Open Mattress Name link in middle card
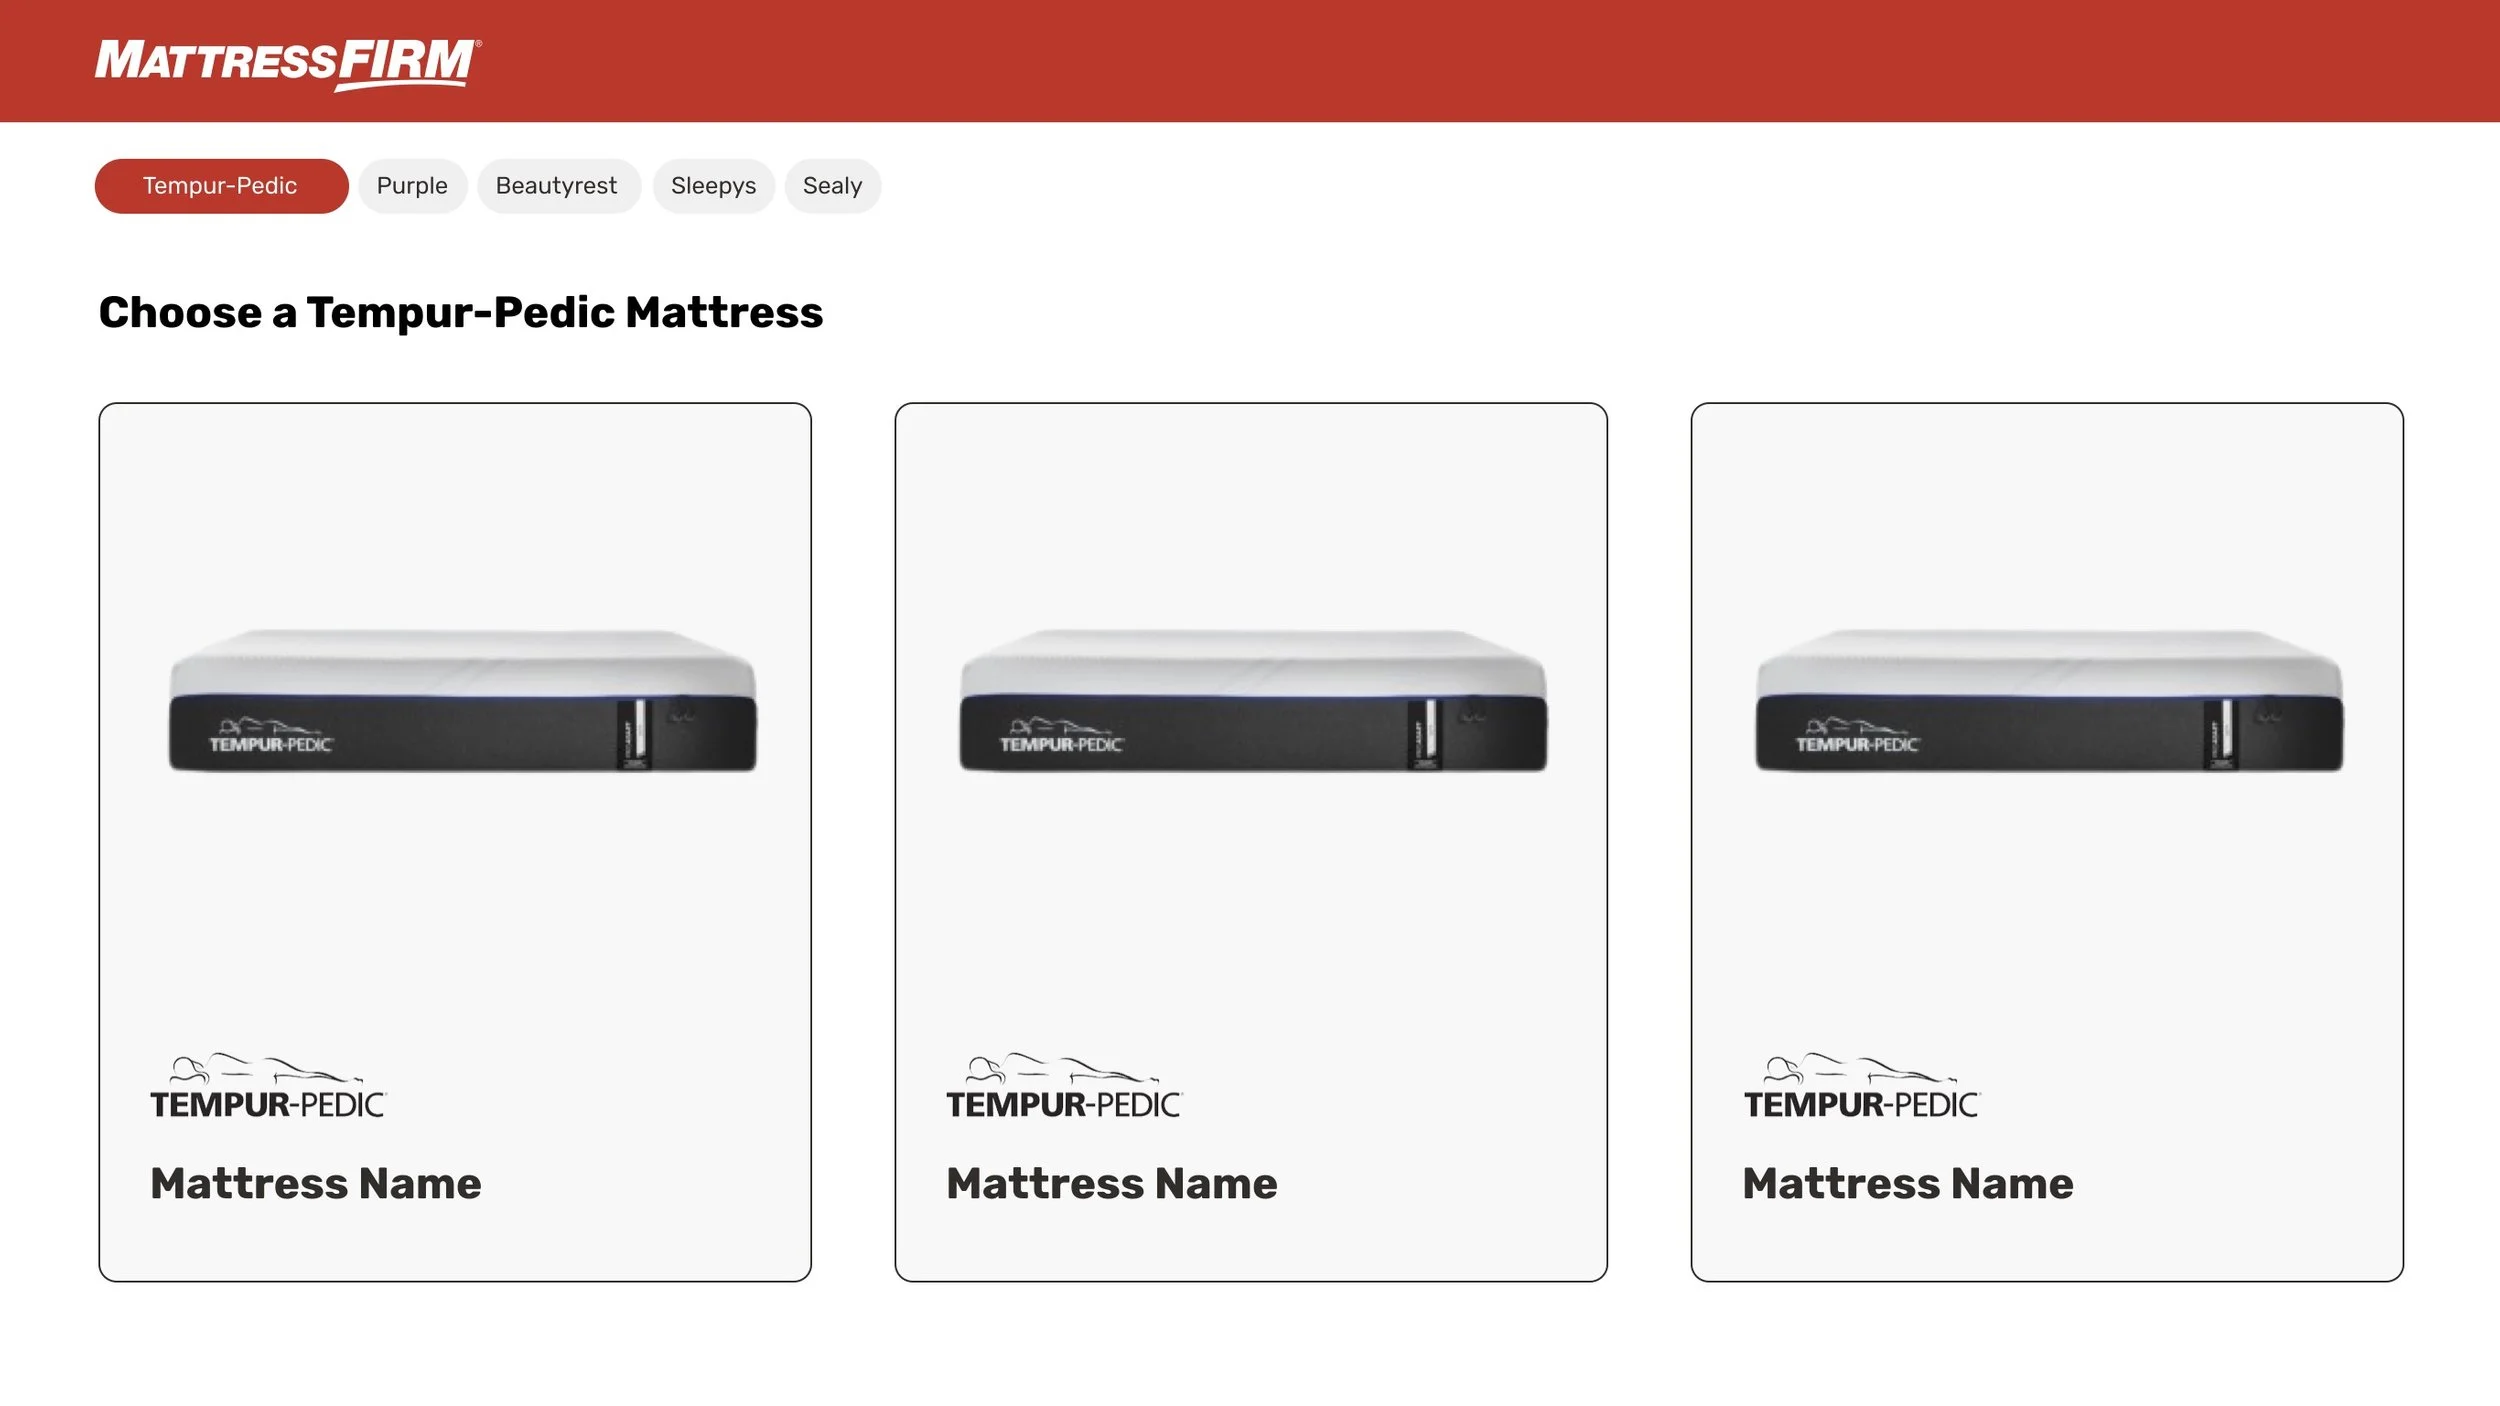This screenshot has width=2500, height=1406. click(1111, 1184)
